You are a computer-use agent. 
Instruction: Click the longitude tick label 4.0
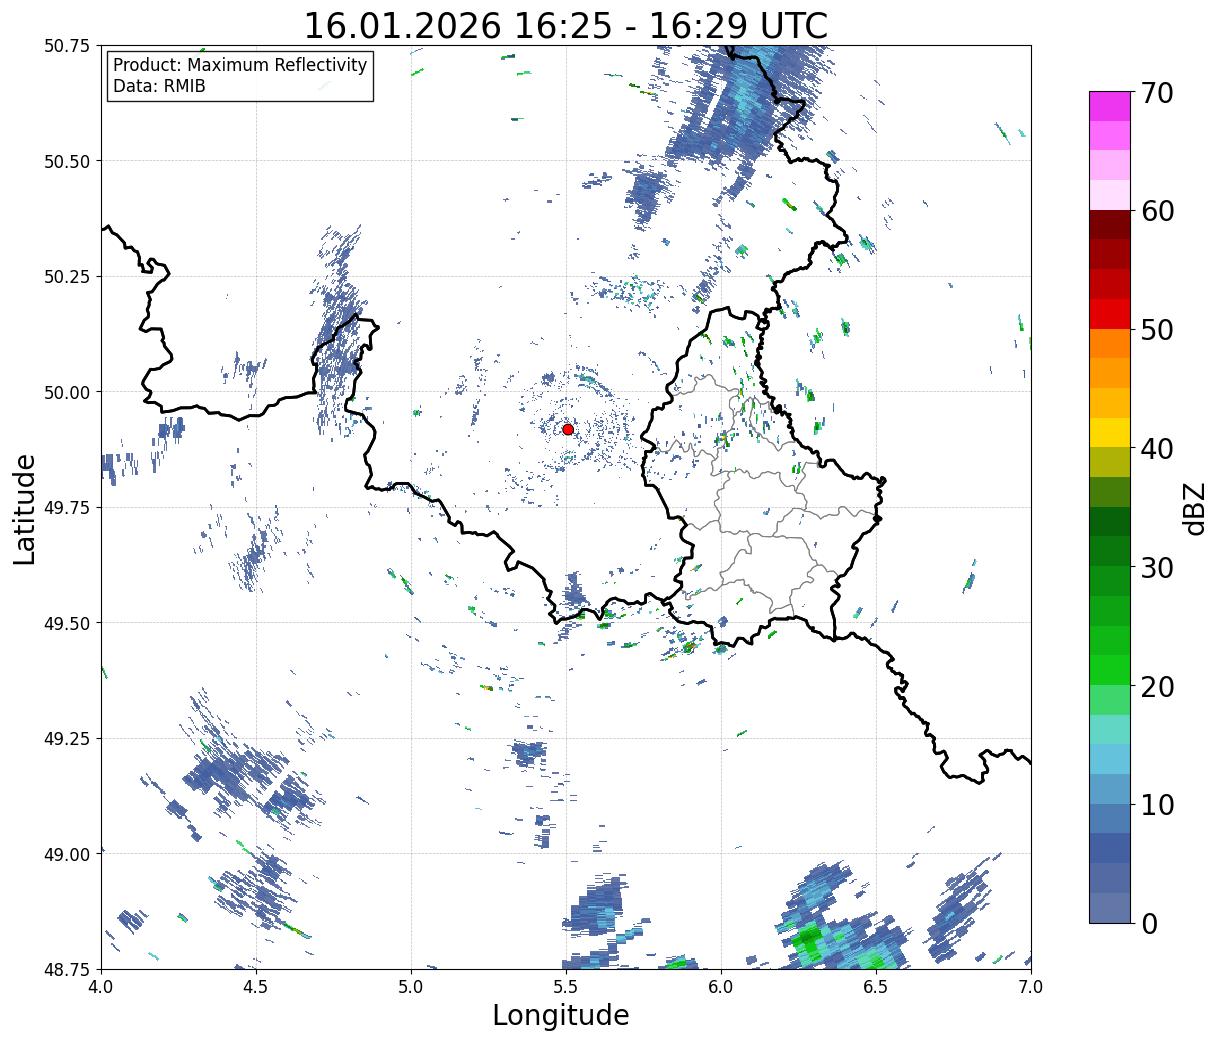click(101, 986)
